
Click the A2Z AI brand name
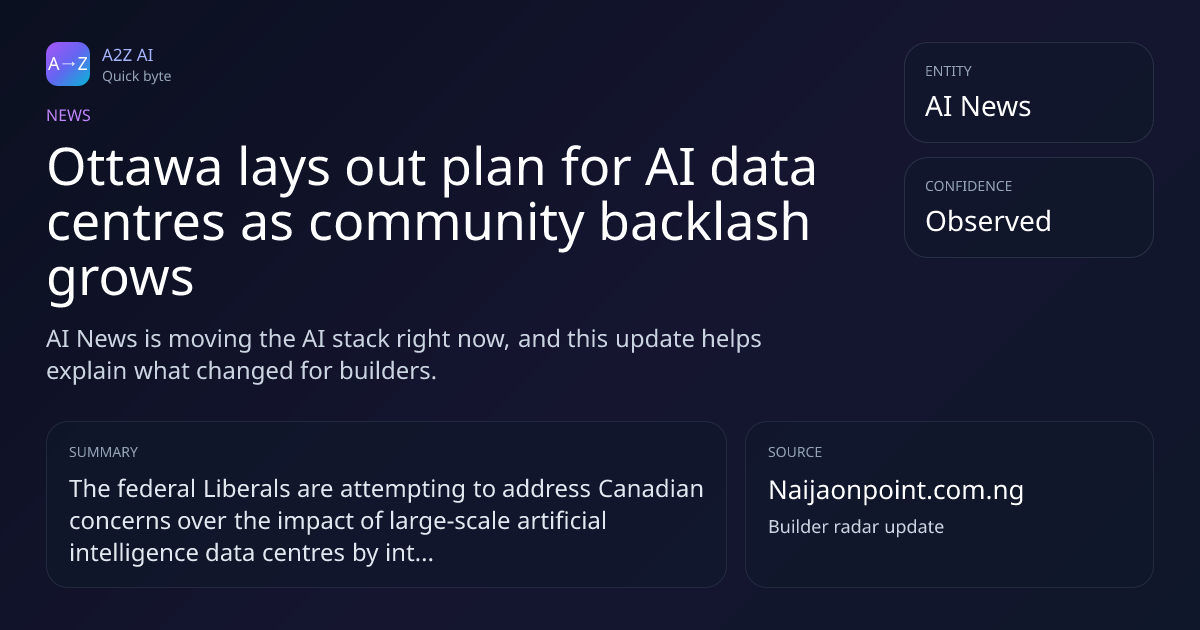pos(127,55)
